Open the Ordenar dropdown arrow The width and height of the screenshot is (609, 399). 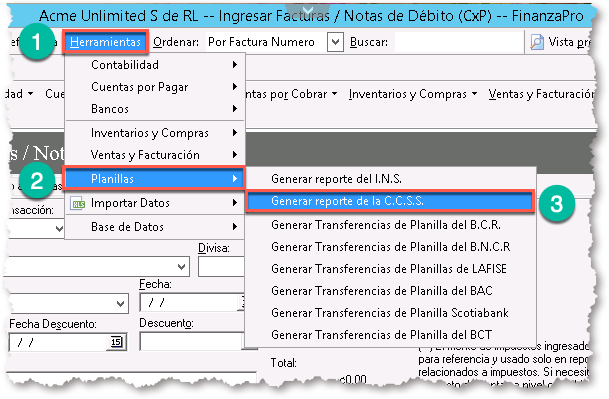pos(335,42)
